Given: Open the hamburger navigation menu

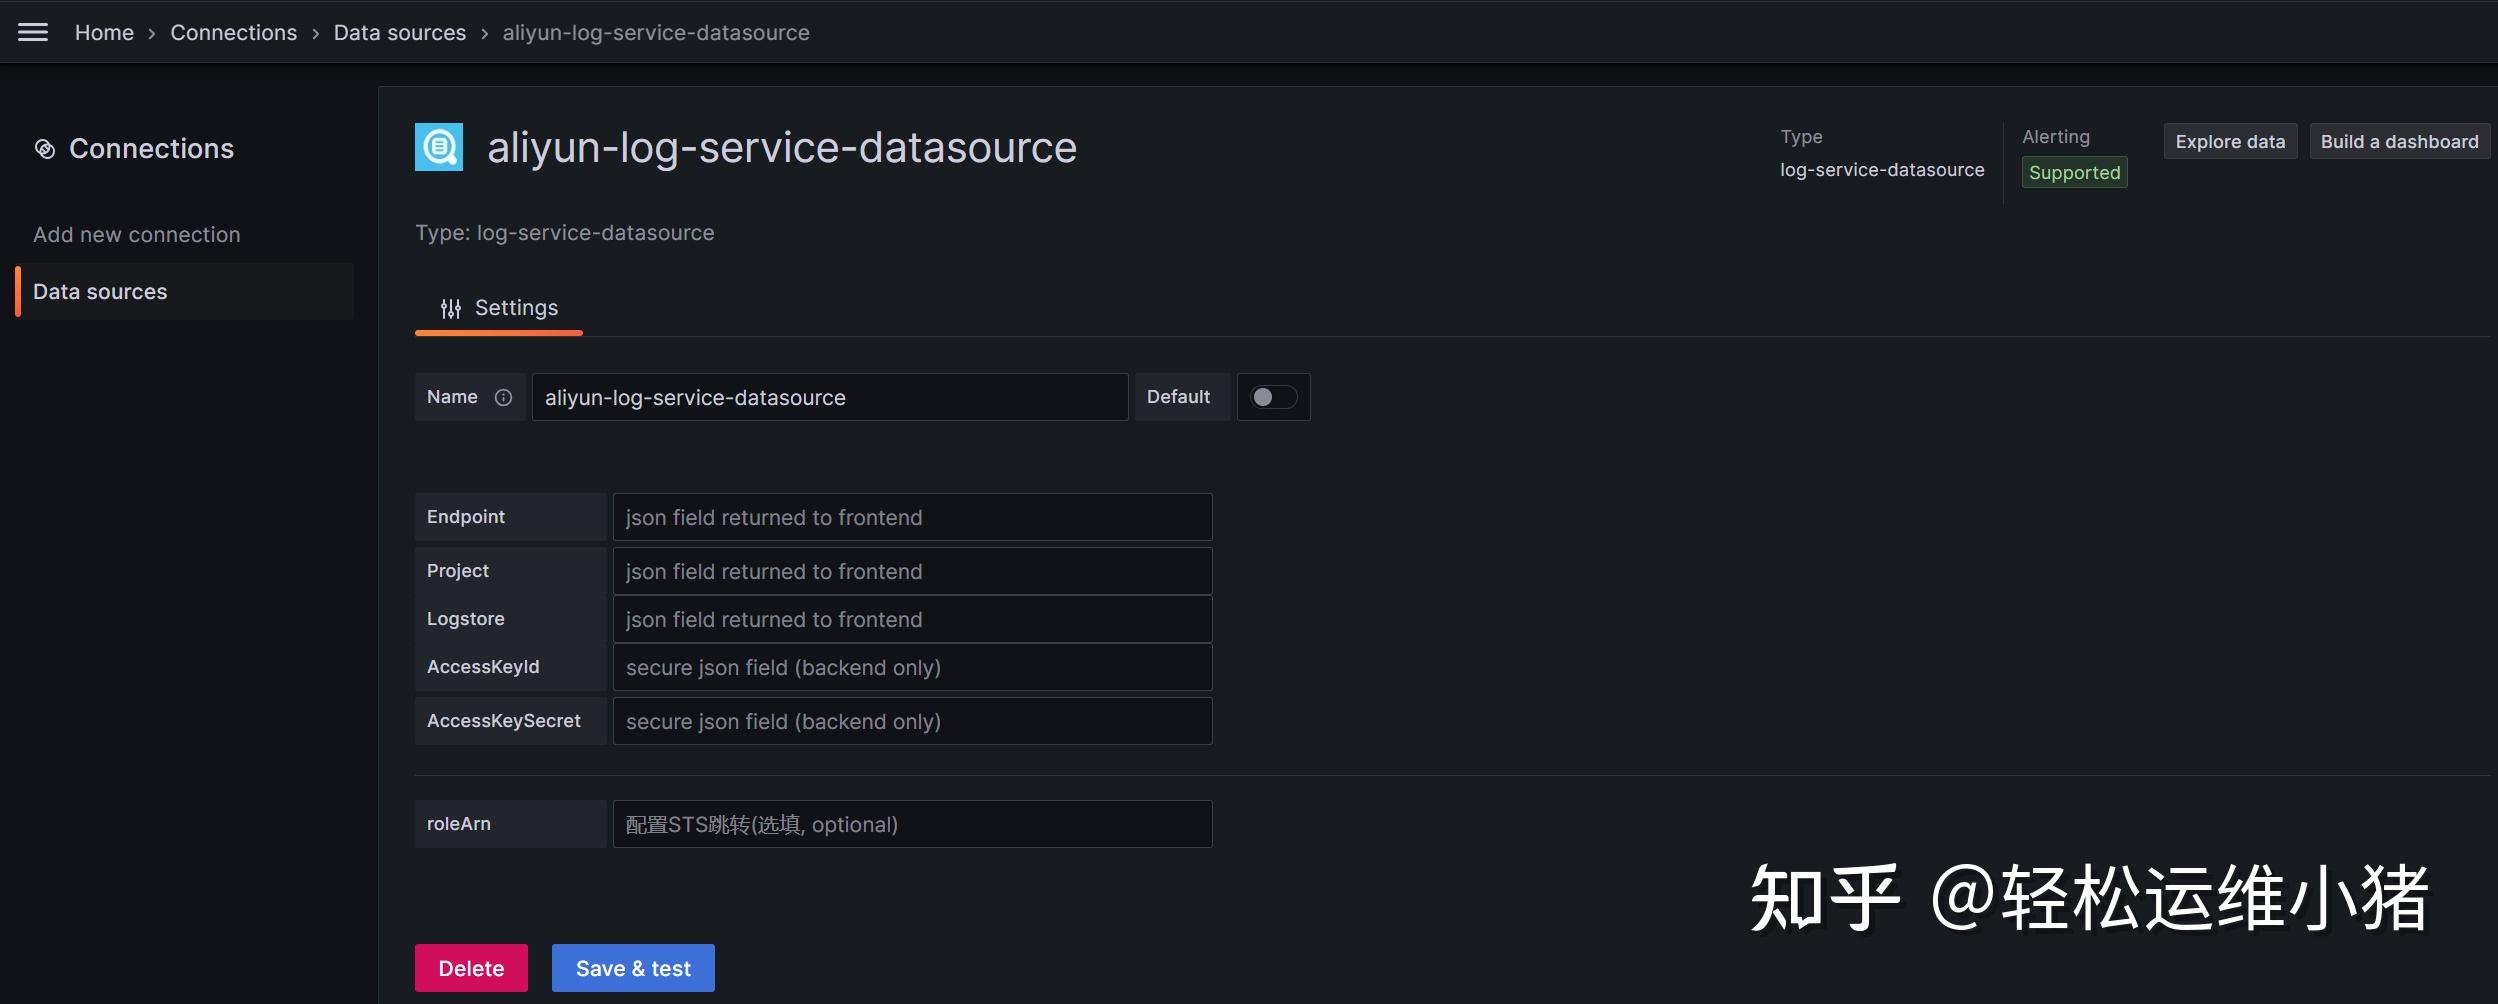Looking at the screenshot, I should pos(33,32).
